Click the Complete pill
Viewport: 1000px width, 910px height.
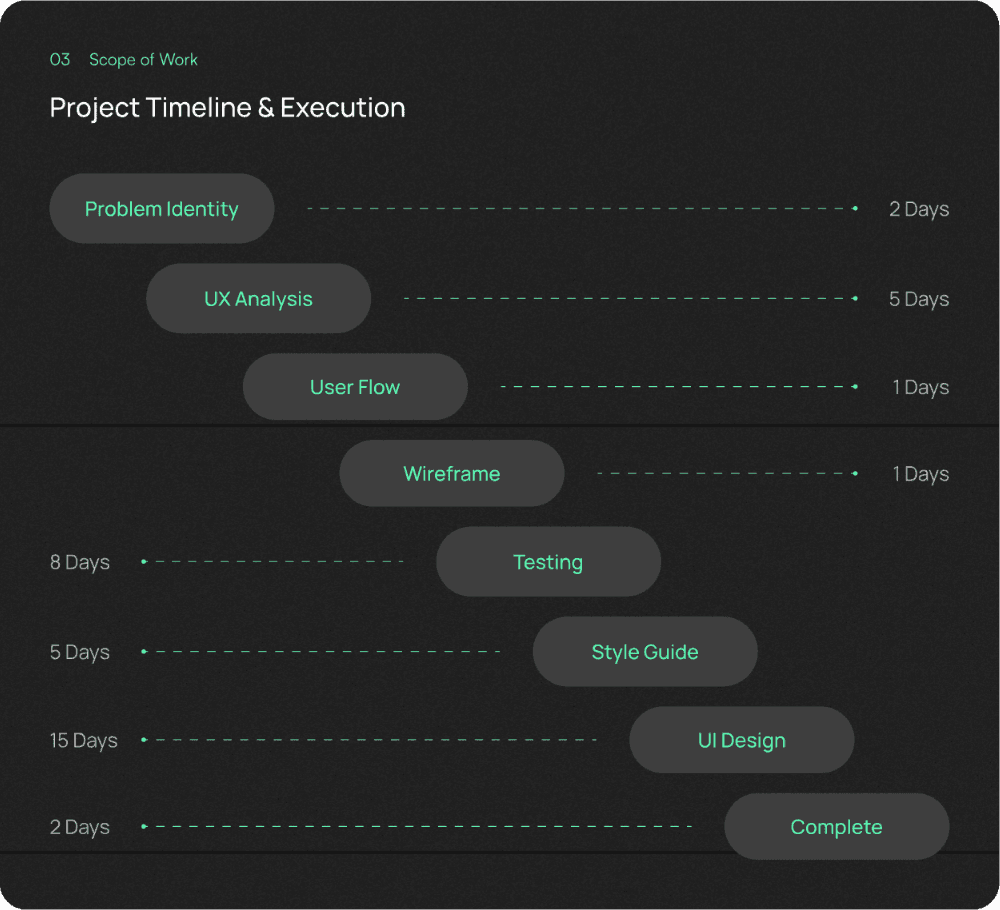tap(837, 827)
